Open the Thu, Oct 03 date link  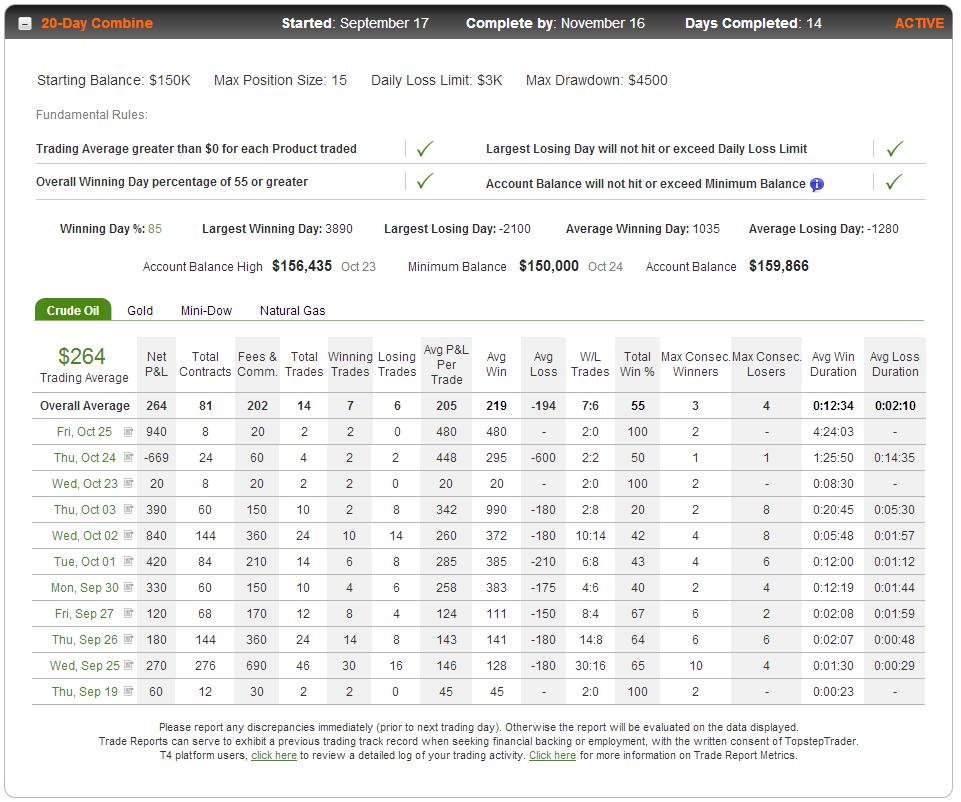pos(85,510)
